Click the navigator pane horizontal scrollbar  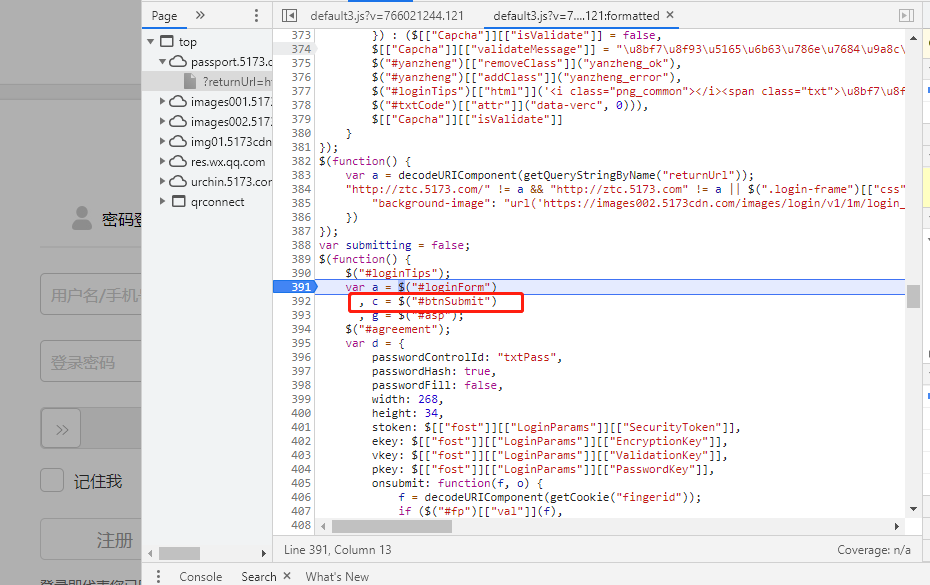click(x=180, y=553)
